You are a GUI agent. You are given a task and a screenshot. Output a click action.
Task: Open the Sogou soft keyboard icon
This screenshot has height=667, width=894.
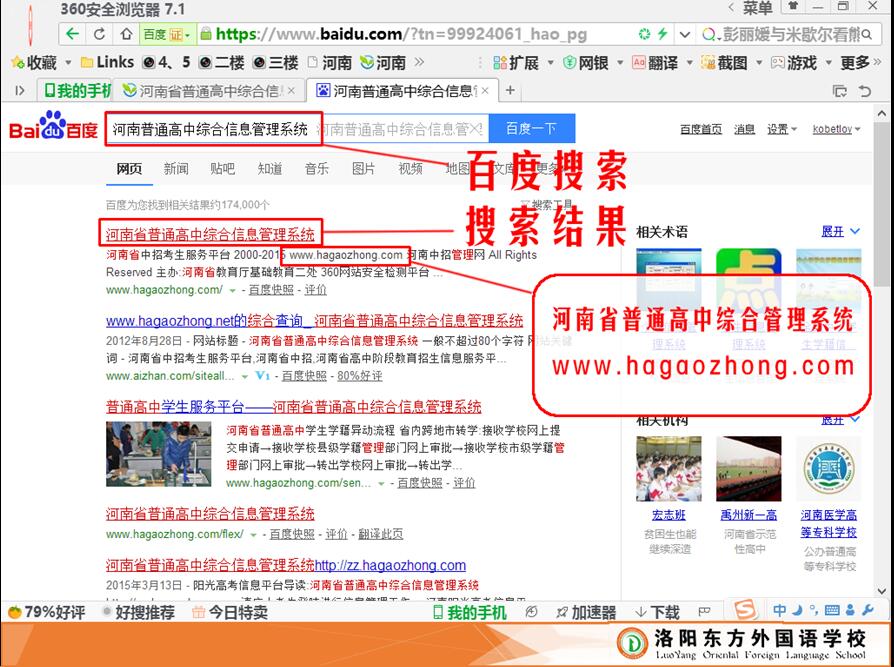point(832,611)
